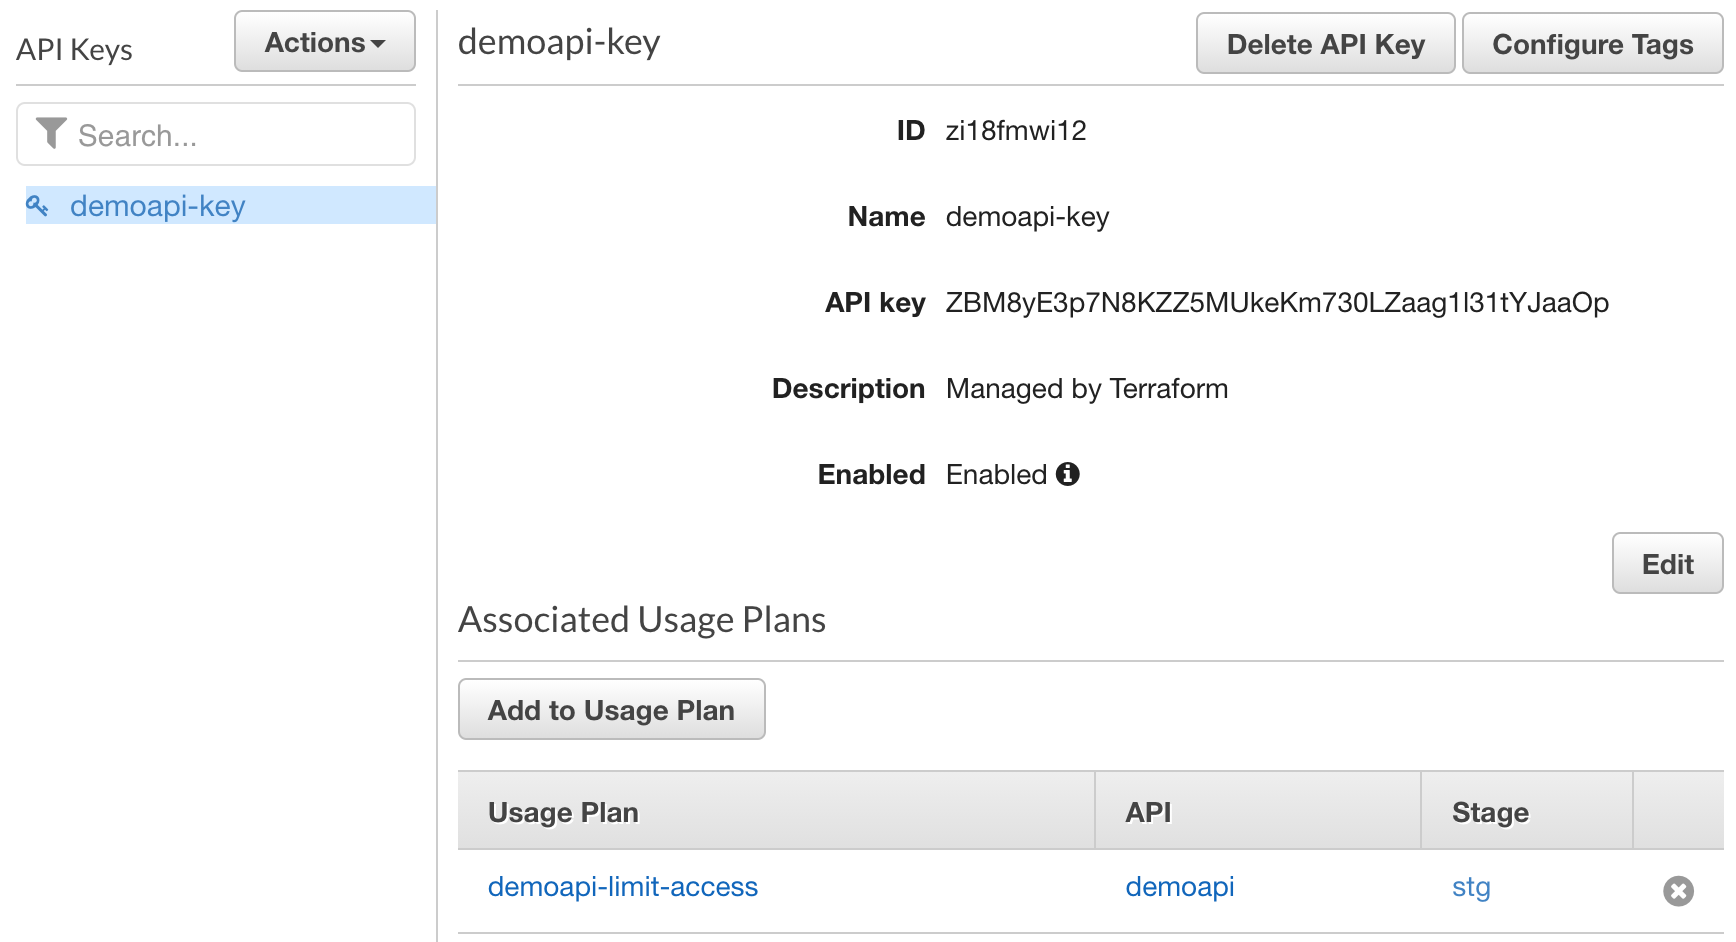Follow the stg stage link
The height and width of the screenshot is (942, 1736).
[1471, 887]
